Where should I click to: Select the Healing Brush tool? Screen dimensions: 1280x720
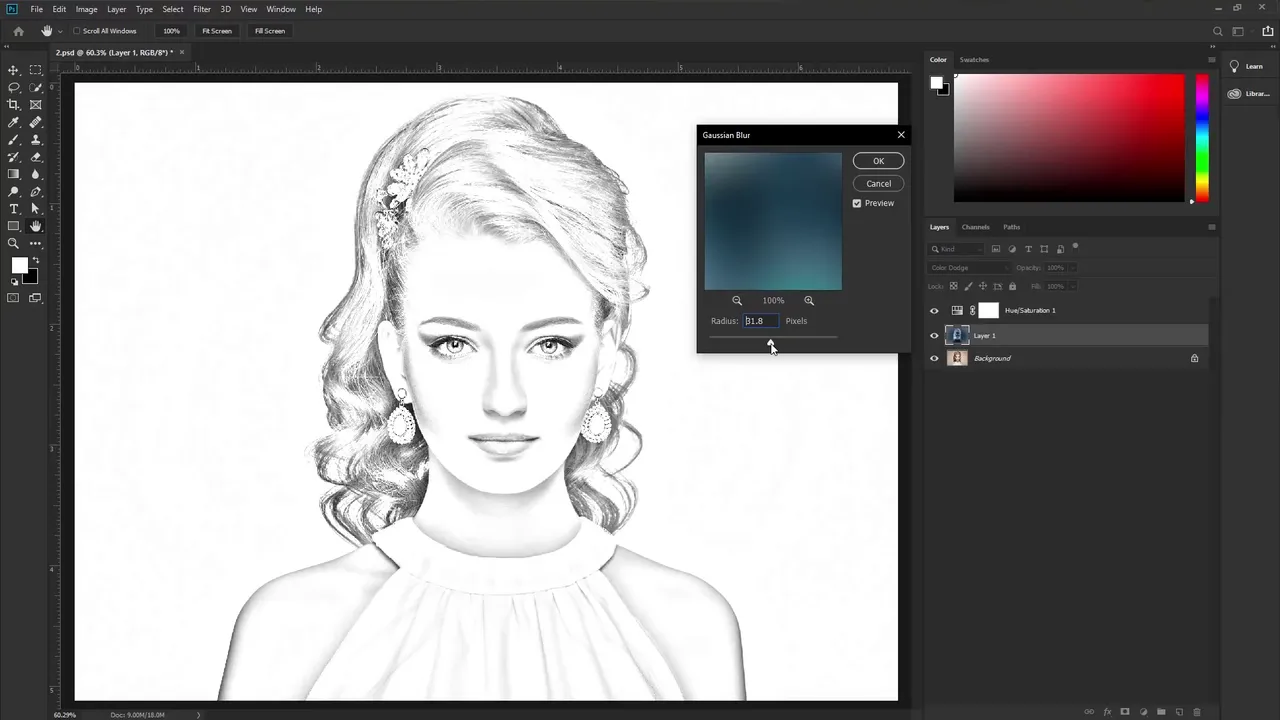(x=36, y=122)
